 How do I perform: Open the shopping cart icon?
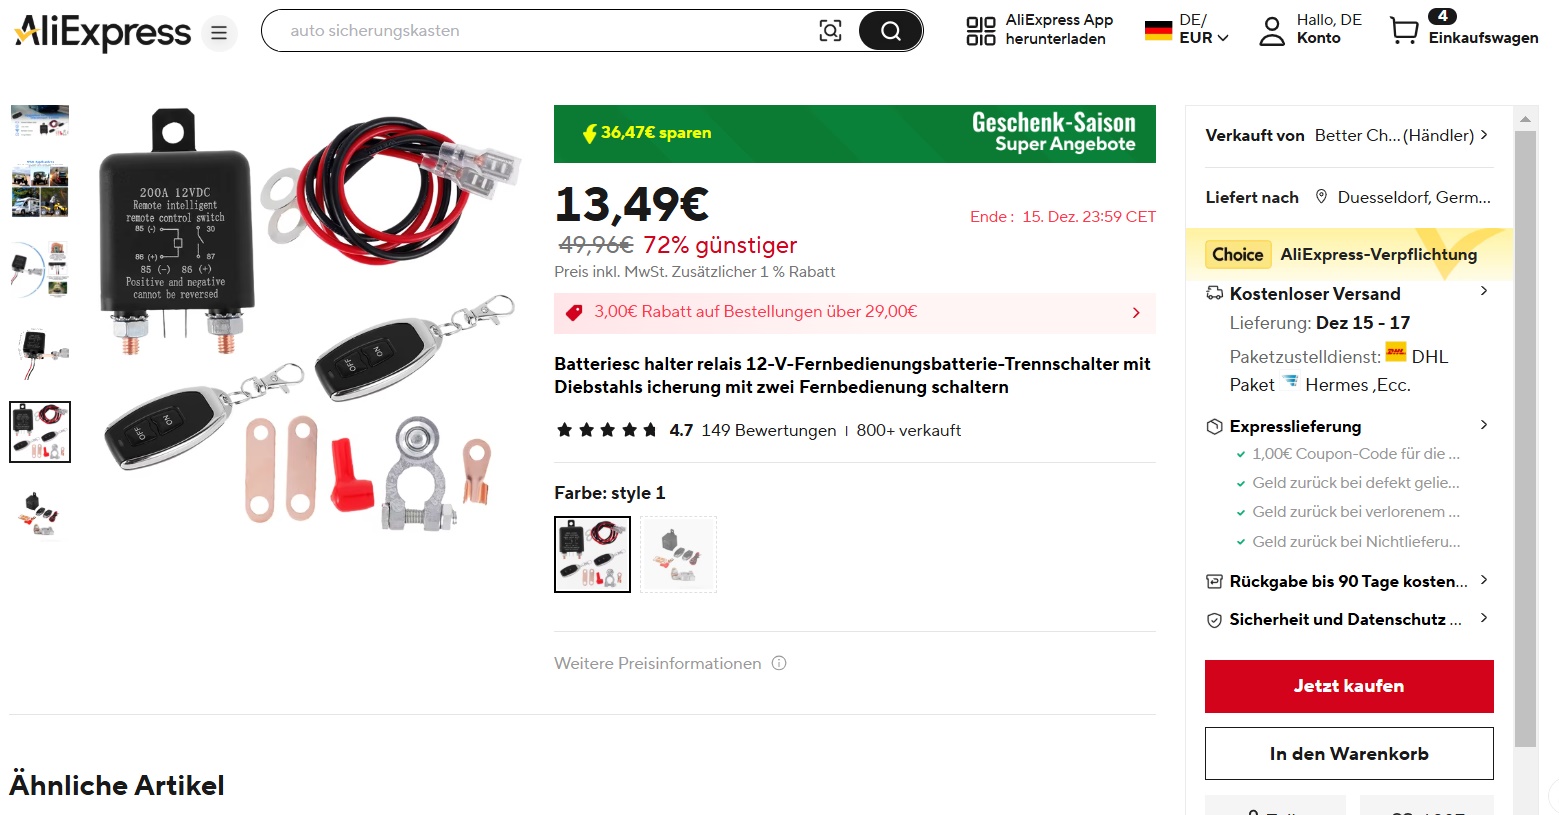click(1404, 31)
